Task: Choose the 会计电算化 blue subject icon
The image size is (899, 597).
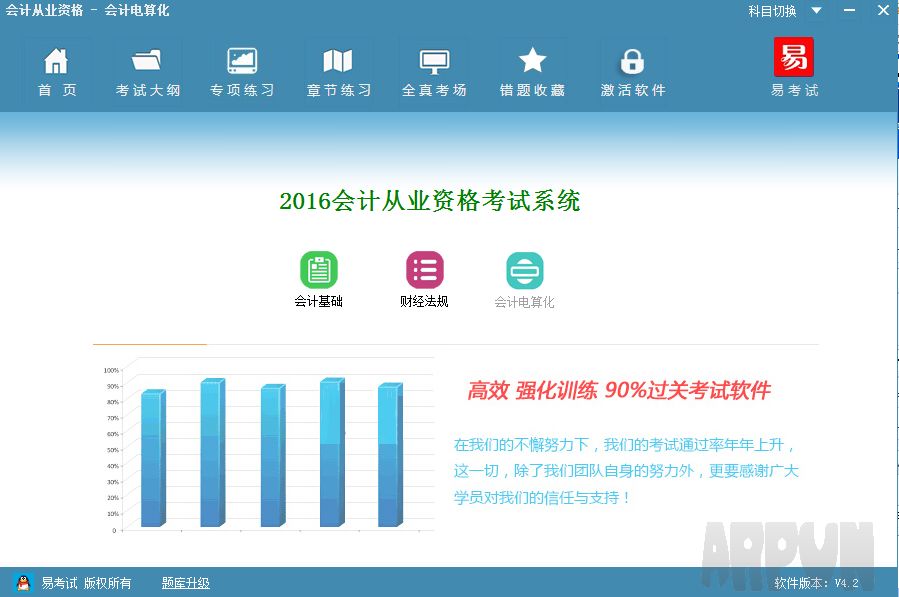Action: point(524,270)
